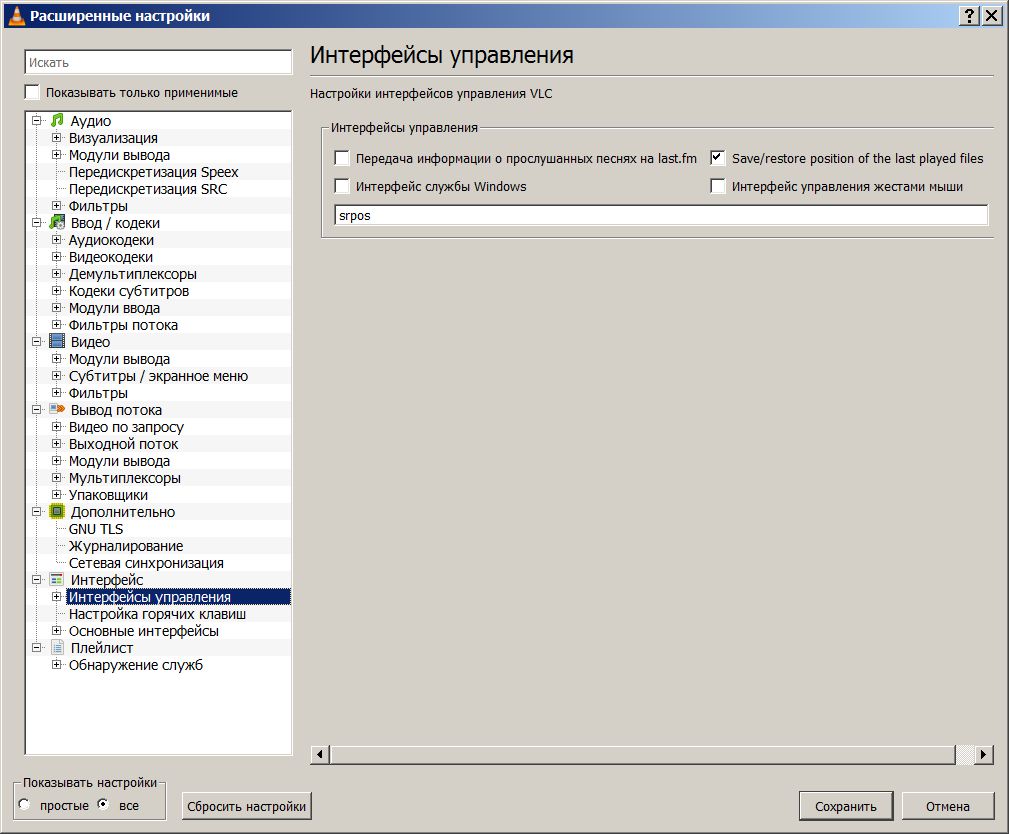
Task: Open Журналирование settings
Action: click(126, 546)
